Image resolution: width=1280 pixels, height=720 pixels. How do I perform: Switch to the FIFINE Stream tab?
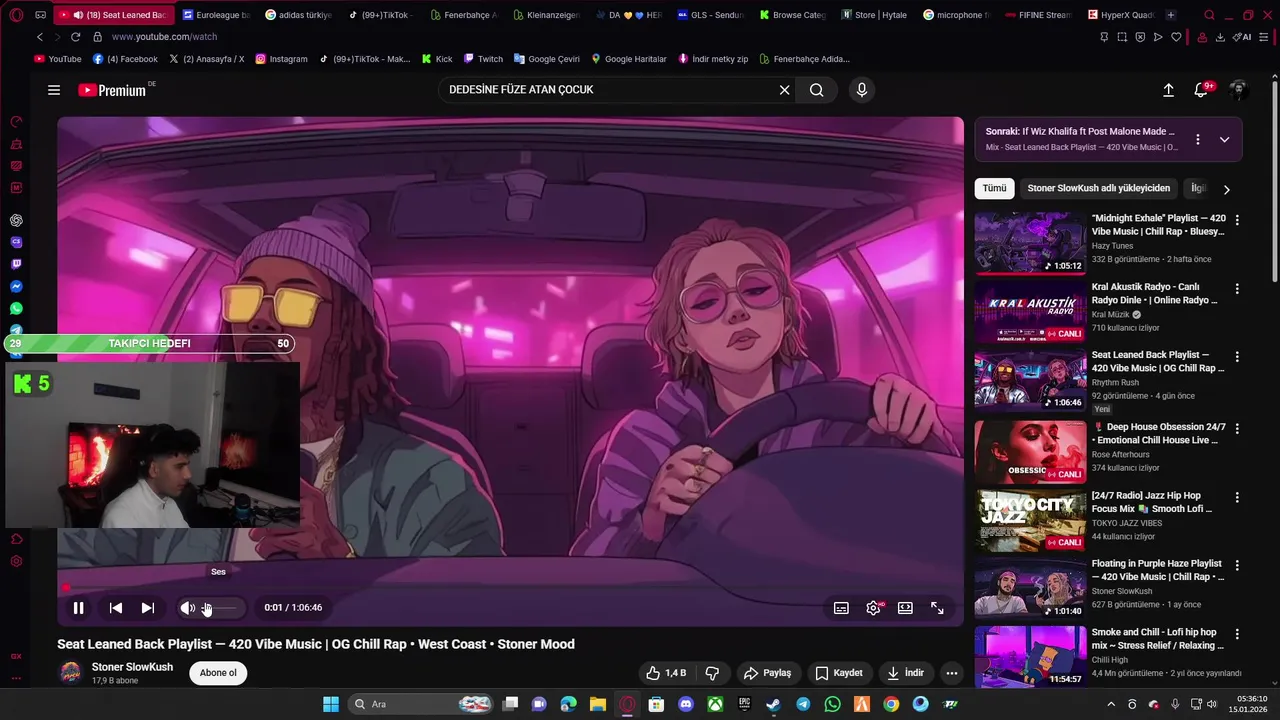[1038, 15]
